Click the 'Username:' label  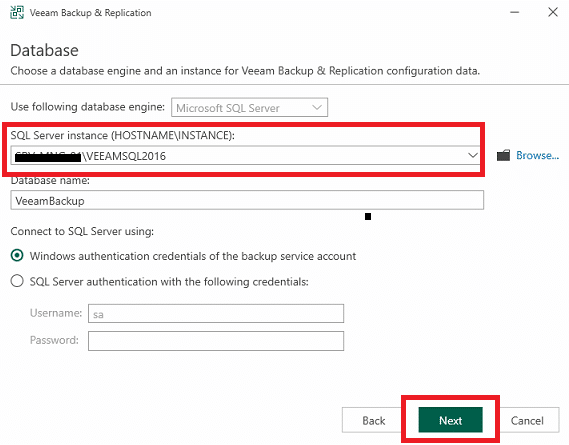coord(56,313)
